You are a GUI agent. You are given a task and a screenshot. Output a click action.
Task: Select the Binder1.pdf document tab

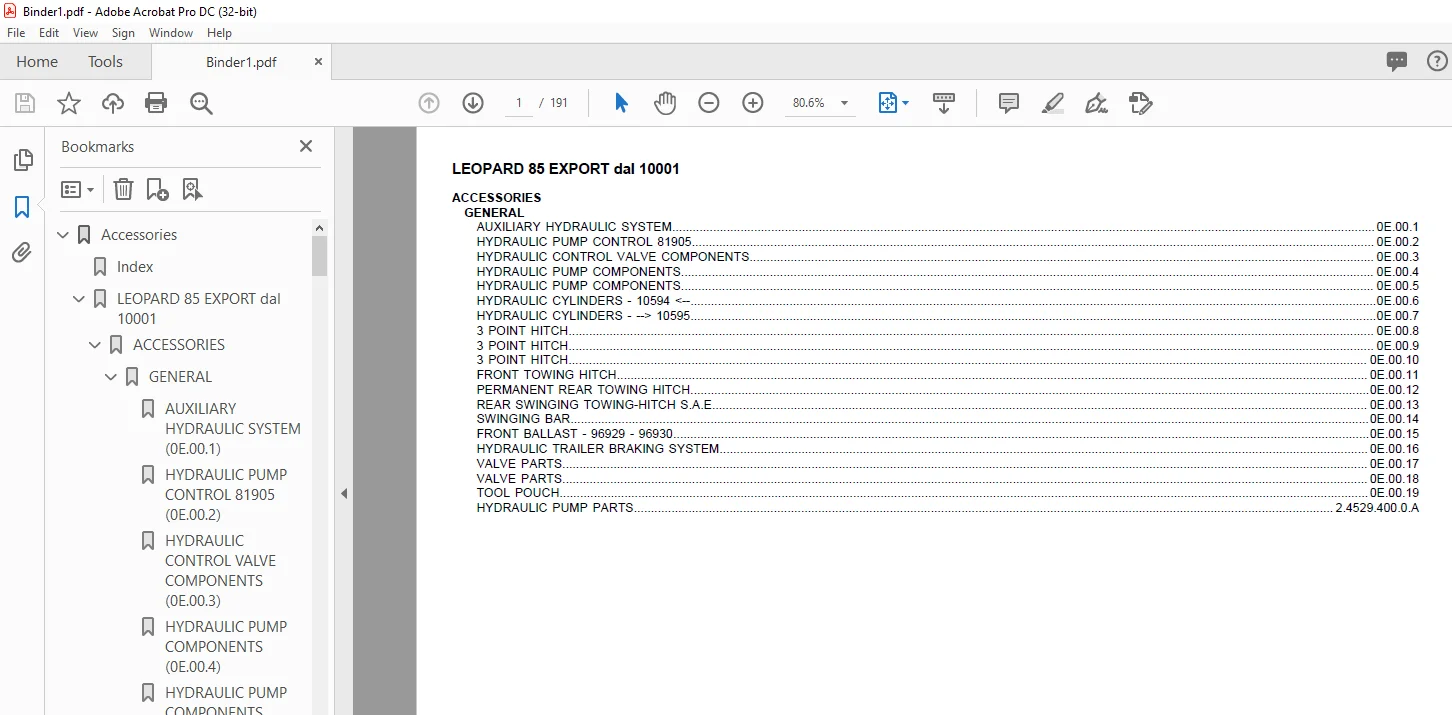(241, 62)
